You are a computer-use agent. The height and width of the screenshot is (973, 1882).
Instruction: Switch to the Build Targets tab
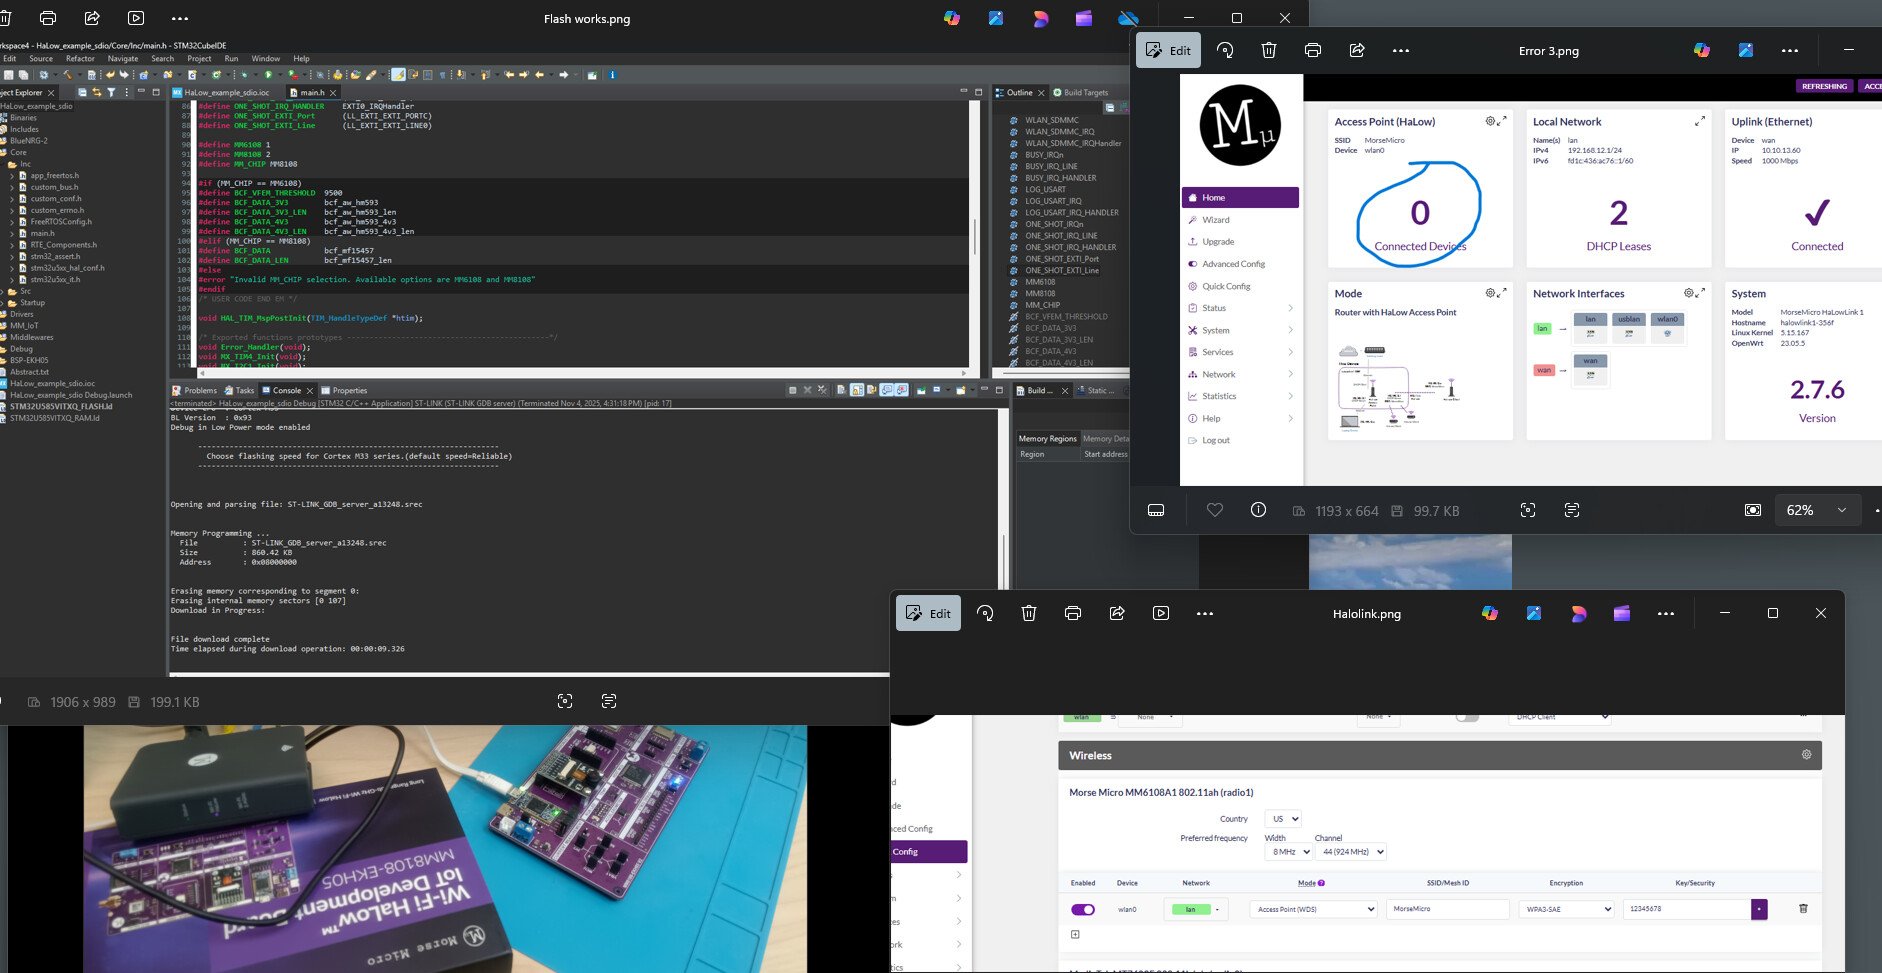coord(1080,92)
